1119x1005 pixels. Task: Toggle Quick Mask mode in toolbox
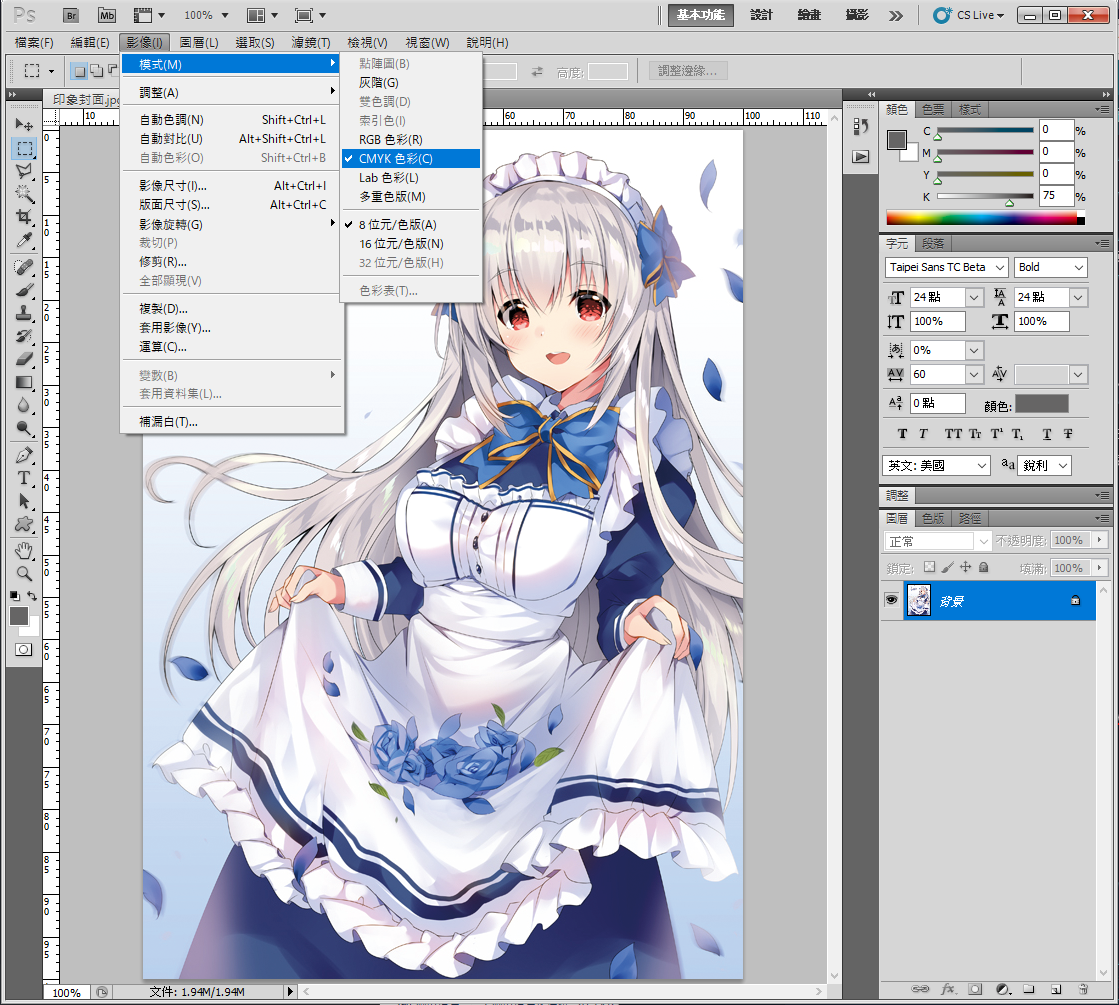pyautogui.click(x=24, y=650)
